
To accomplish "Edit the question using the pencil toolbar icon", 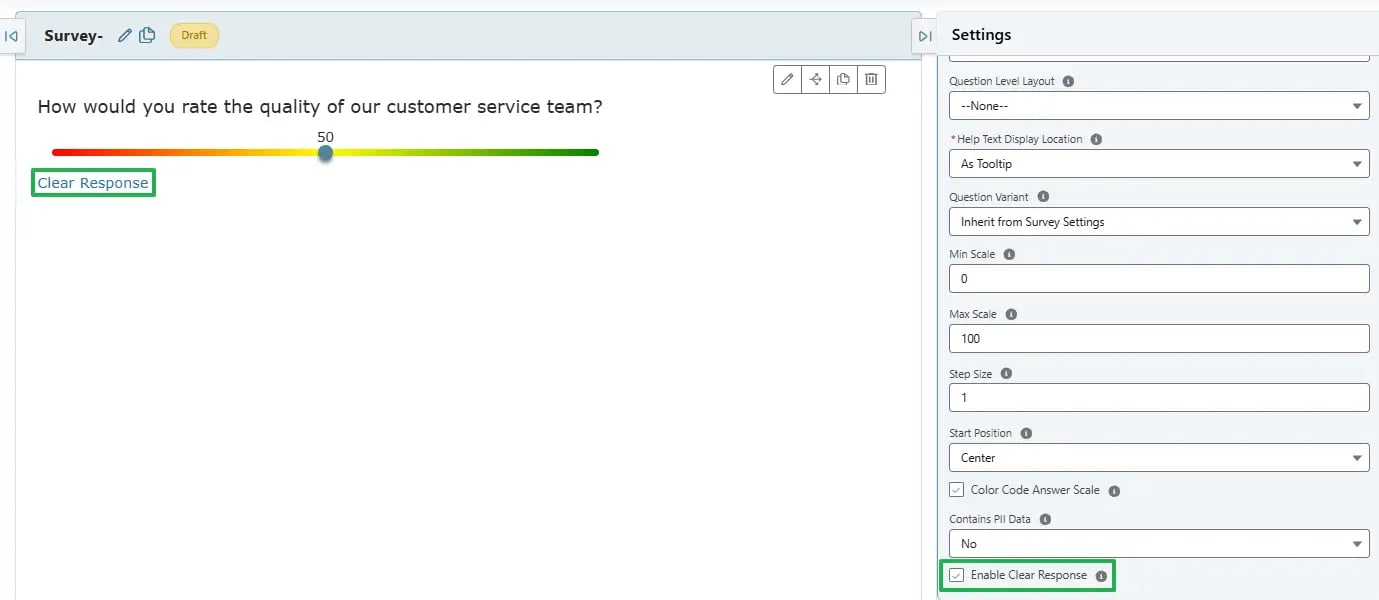I will [788, 80].
